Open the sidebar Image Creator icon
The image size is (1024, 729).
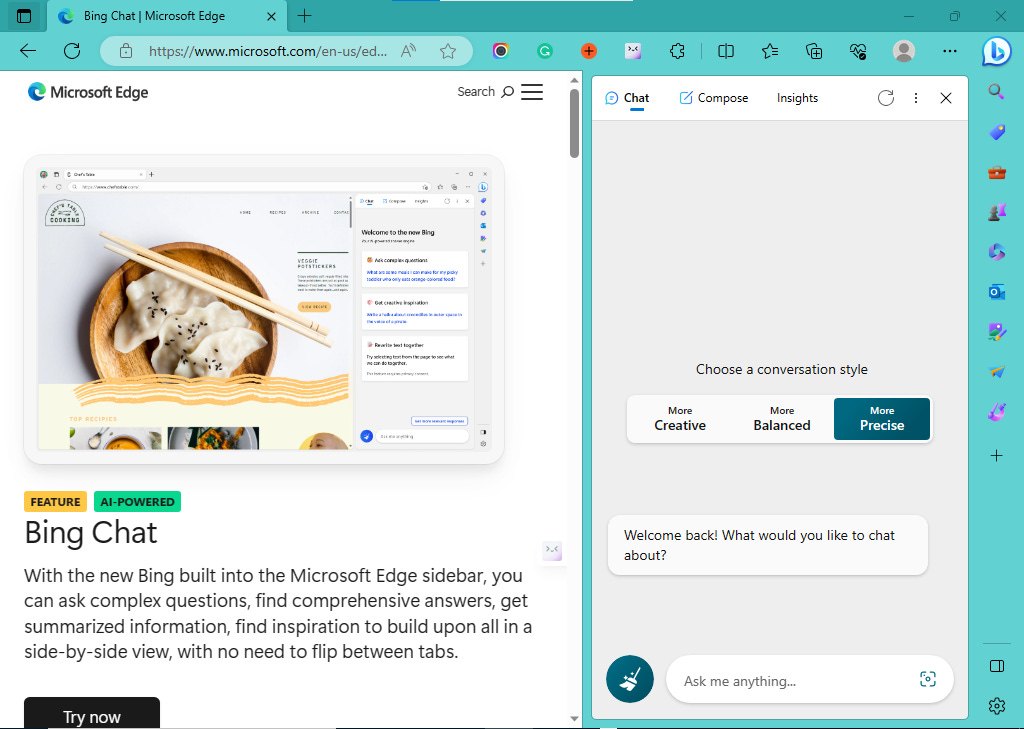(x=997, y=332)
